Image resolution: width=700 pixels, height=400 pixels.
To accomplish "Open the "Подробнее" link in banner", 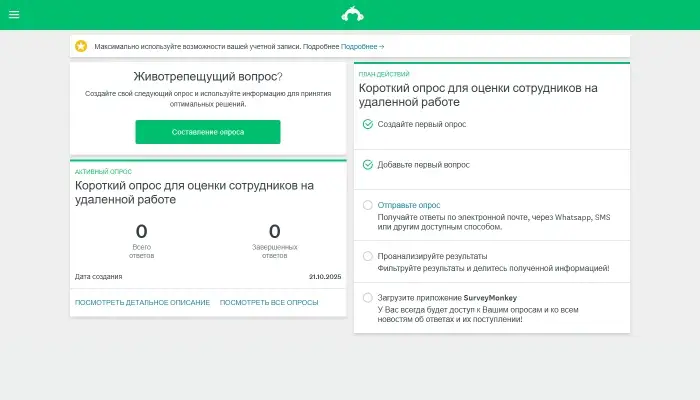I will pyautogui.click(x=362, y=47).
